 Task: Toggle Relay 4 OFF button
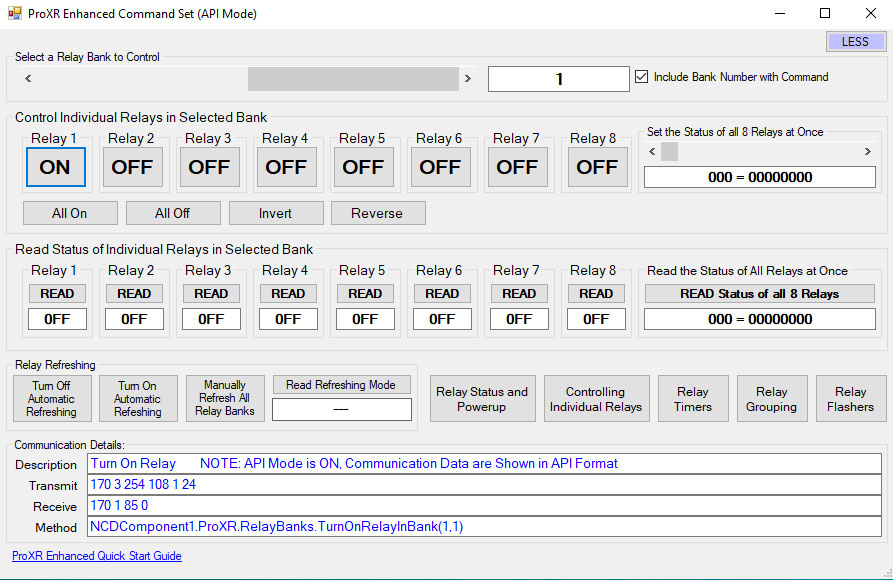286,167
